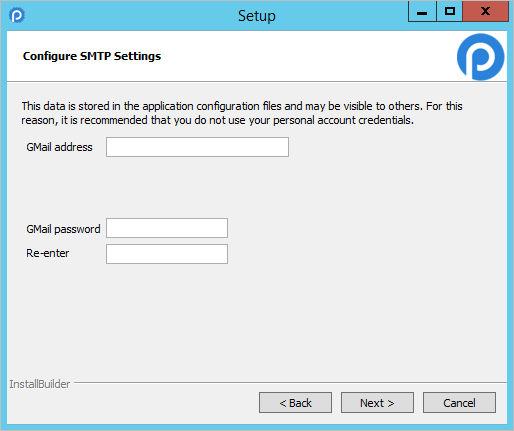514x431 pixels.
Task: Go to previous step with Back button
Action: point(295,403)
